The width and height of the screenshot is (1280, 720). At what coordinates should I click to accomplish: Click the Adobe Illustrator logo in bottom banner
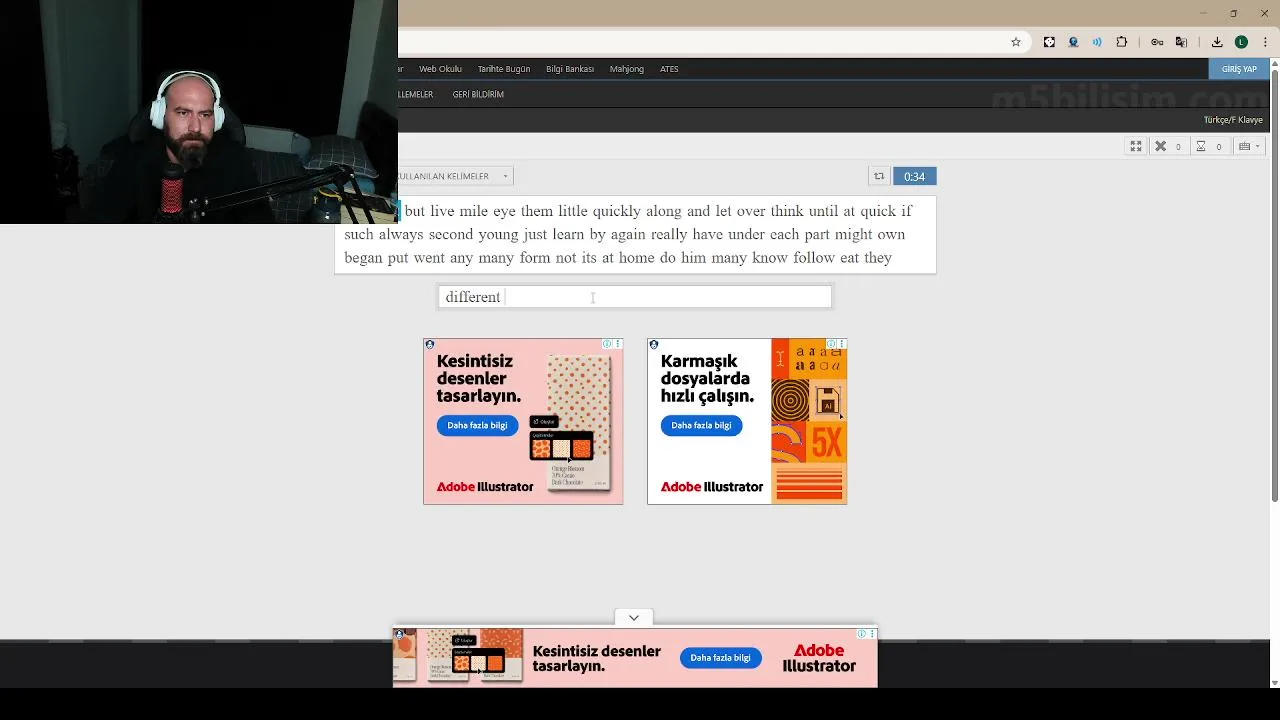coord(819,658)
